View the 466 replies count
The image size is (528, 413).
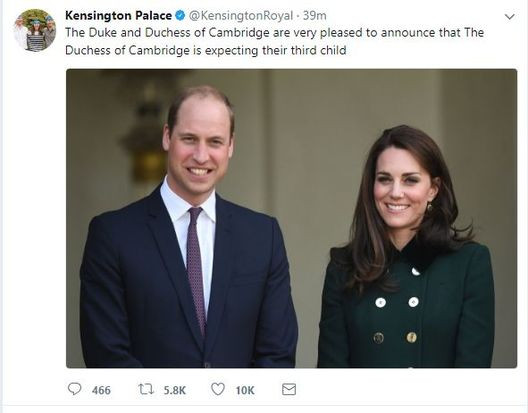(101, 390)
